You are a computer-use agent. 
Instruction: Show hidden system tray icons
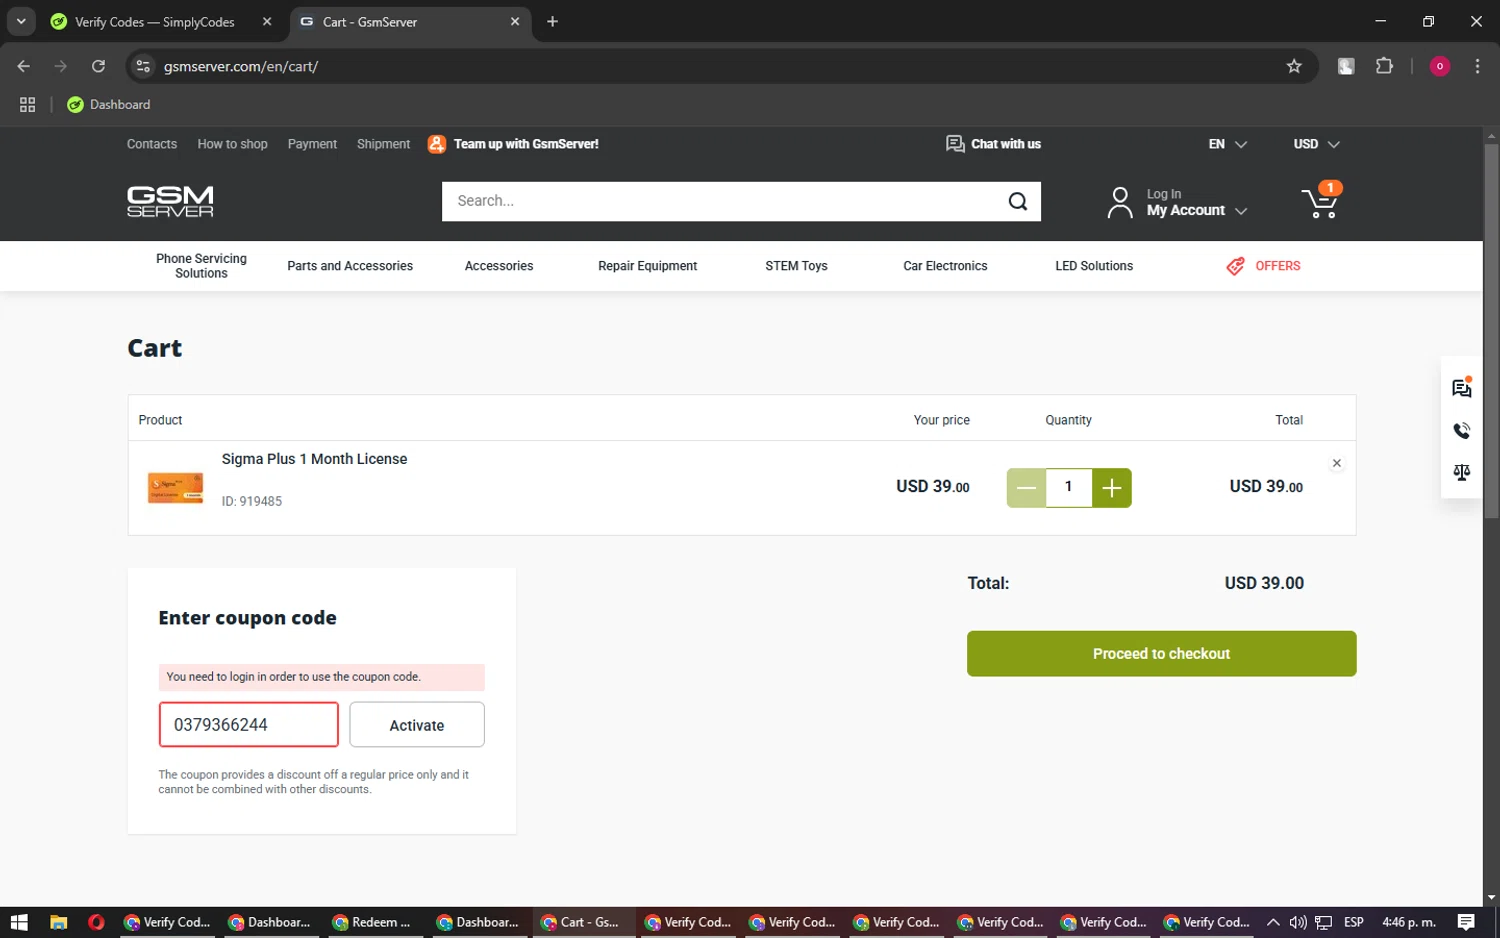pyautogui.click(x=1272, y=922)
